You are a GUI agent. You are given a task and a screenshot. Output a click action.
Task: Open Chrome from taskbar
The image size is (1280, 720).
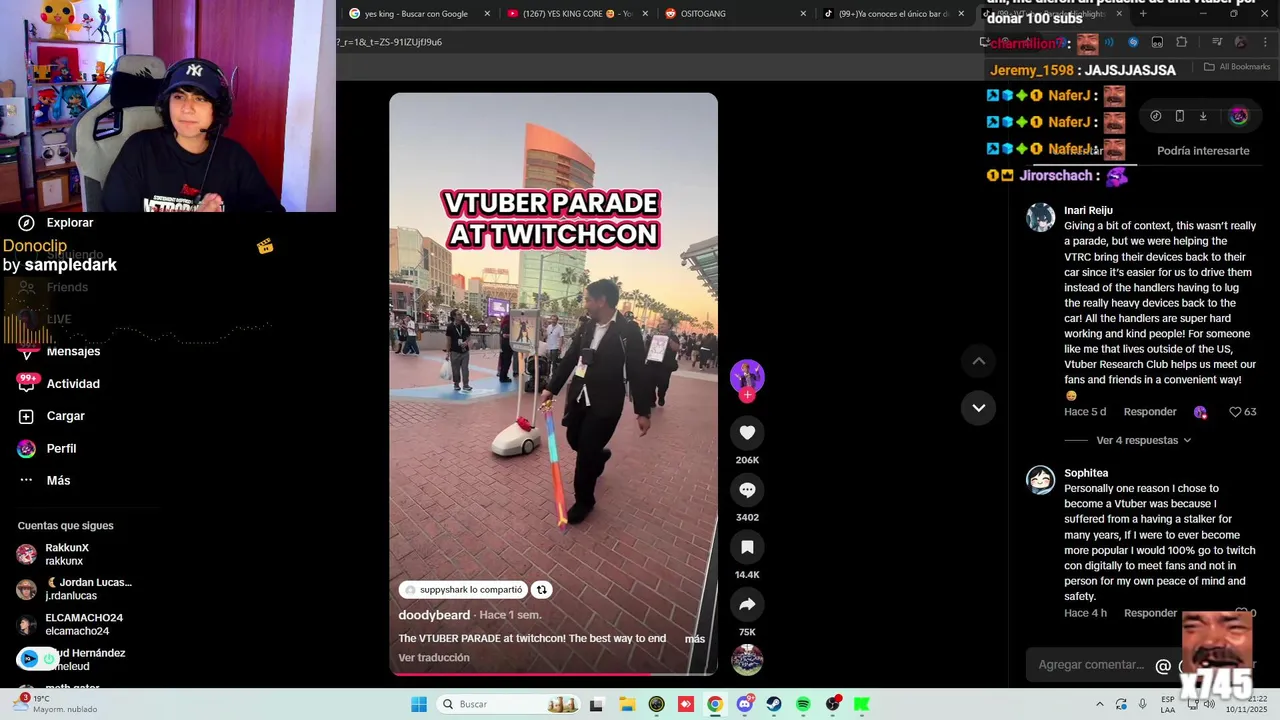715,704
